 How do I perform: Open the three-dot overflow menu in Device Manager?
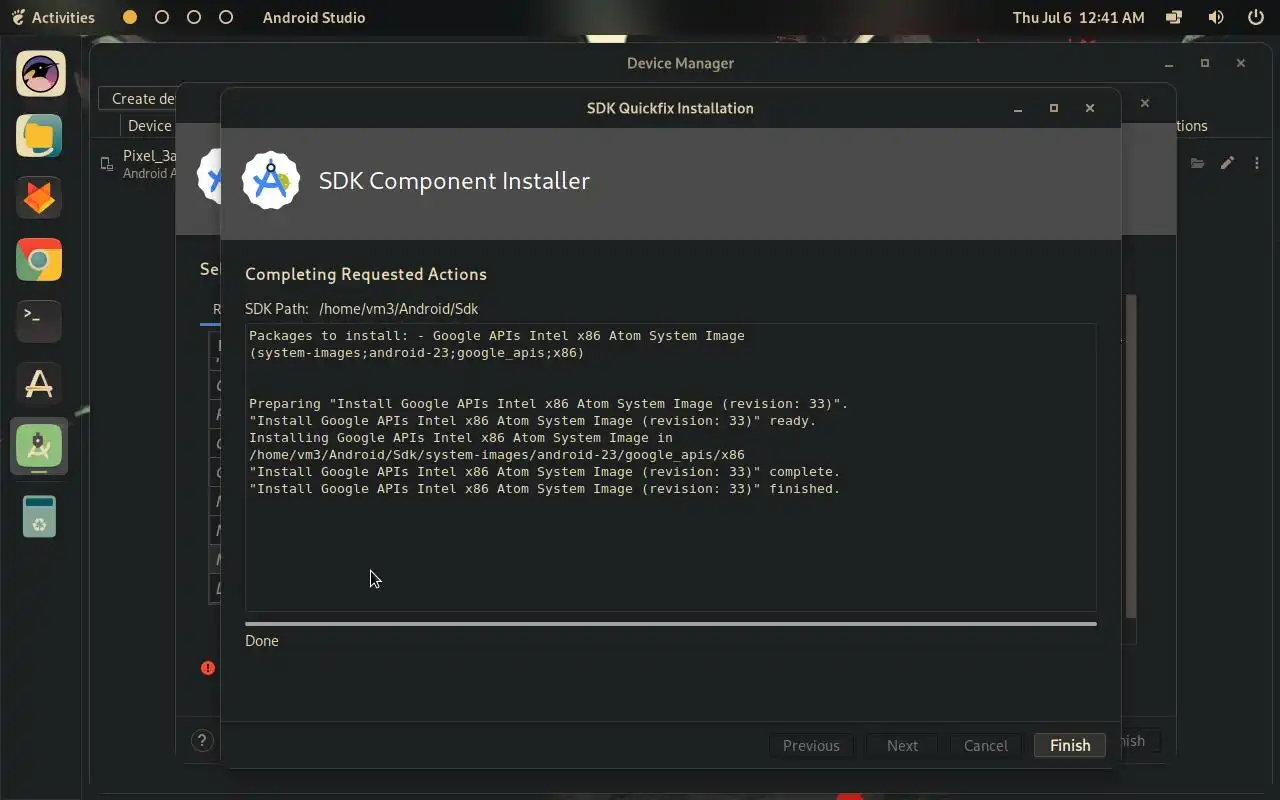pyautogui.click(x=1257, y=163)
